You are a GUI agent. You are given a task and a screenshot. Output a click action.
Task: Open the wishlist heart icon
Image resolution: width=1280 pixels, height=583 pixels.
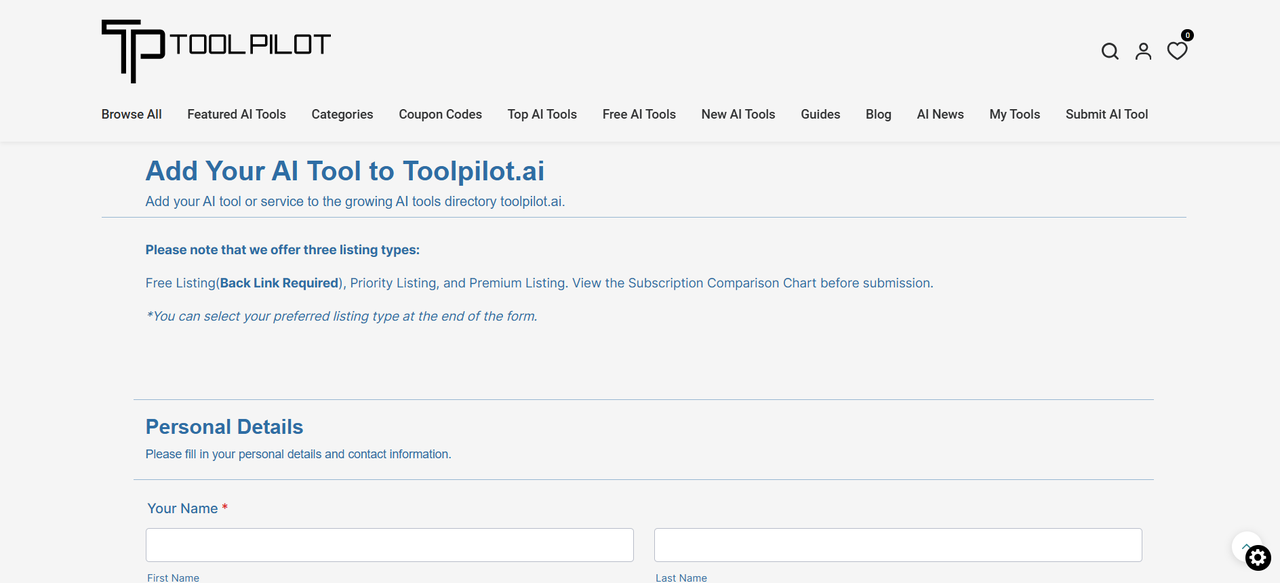(x=1177, y=51)
